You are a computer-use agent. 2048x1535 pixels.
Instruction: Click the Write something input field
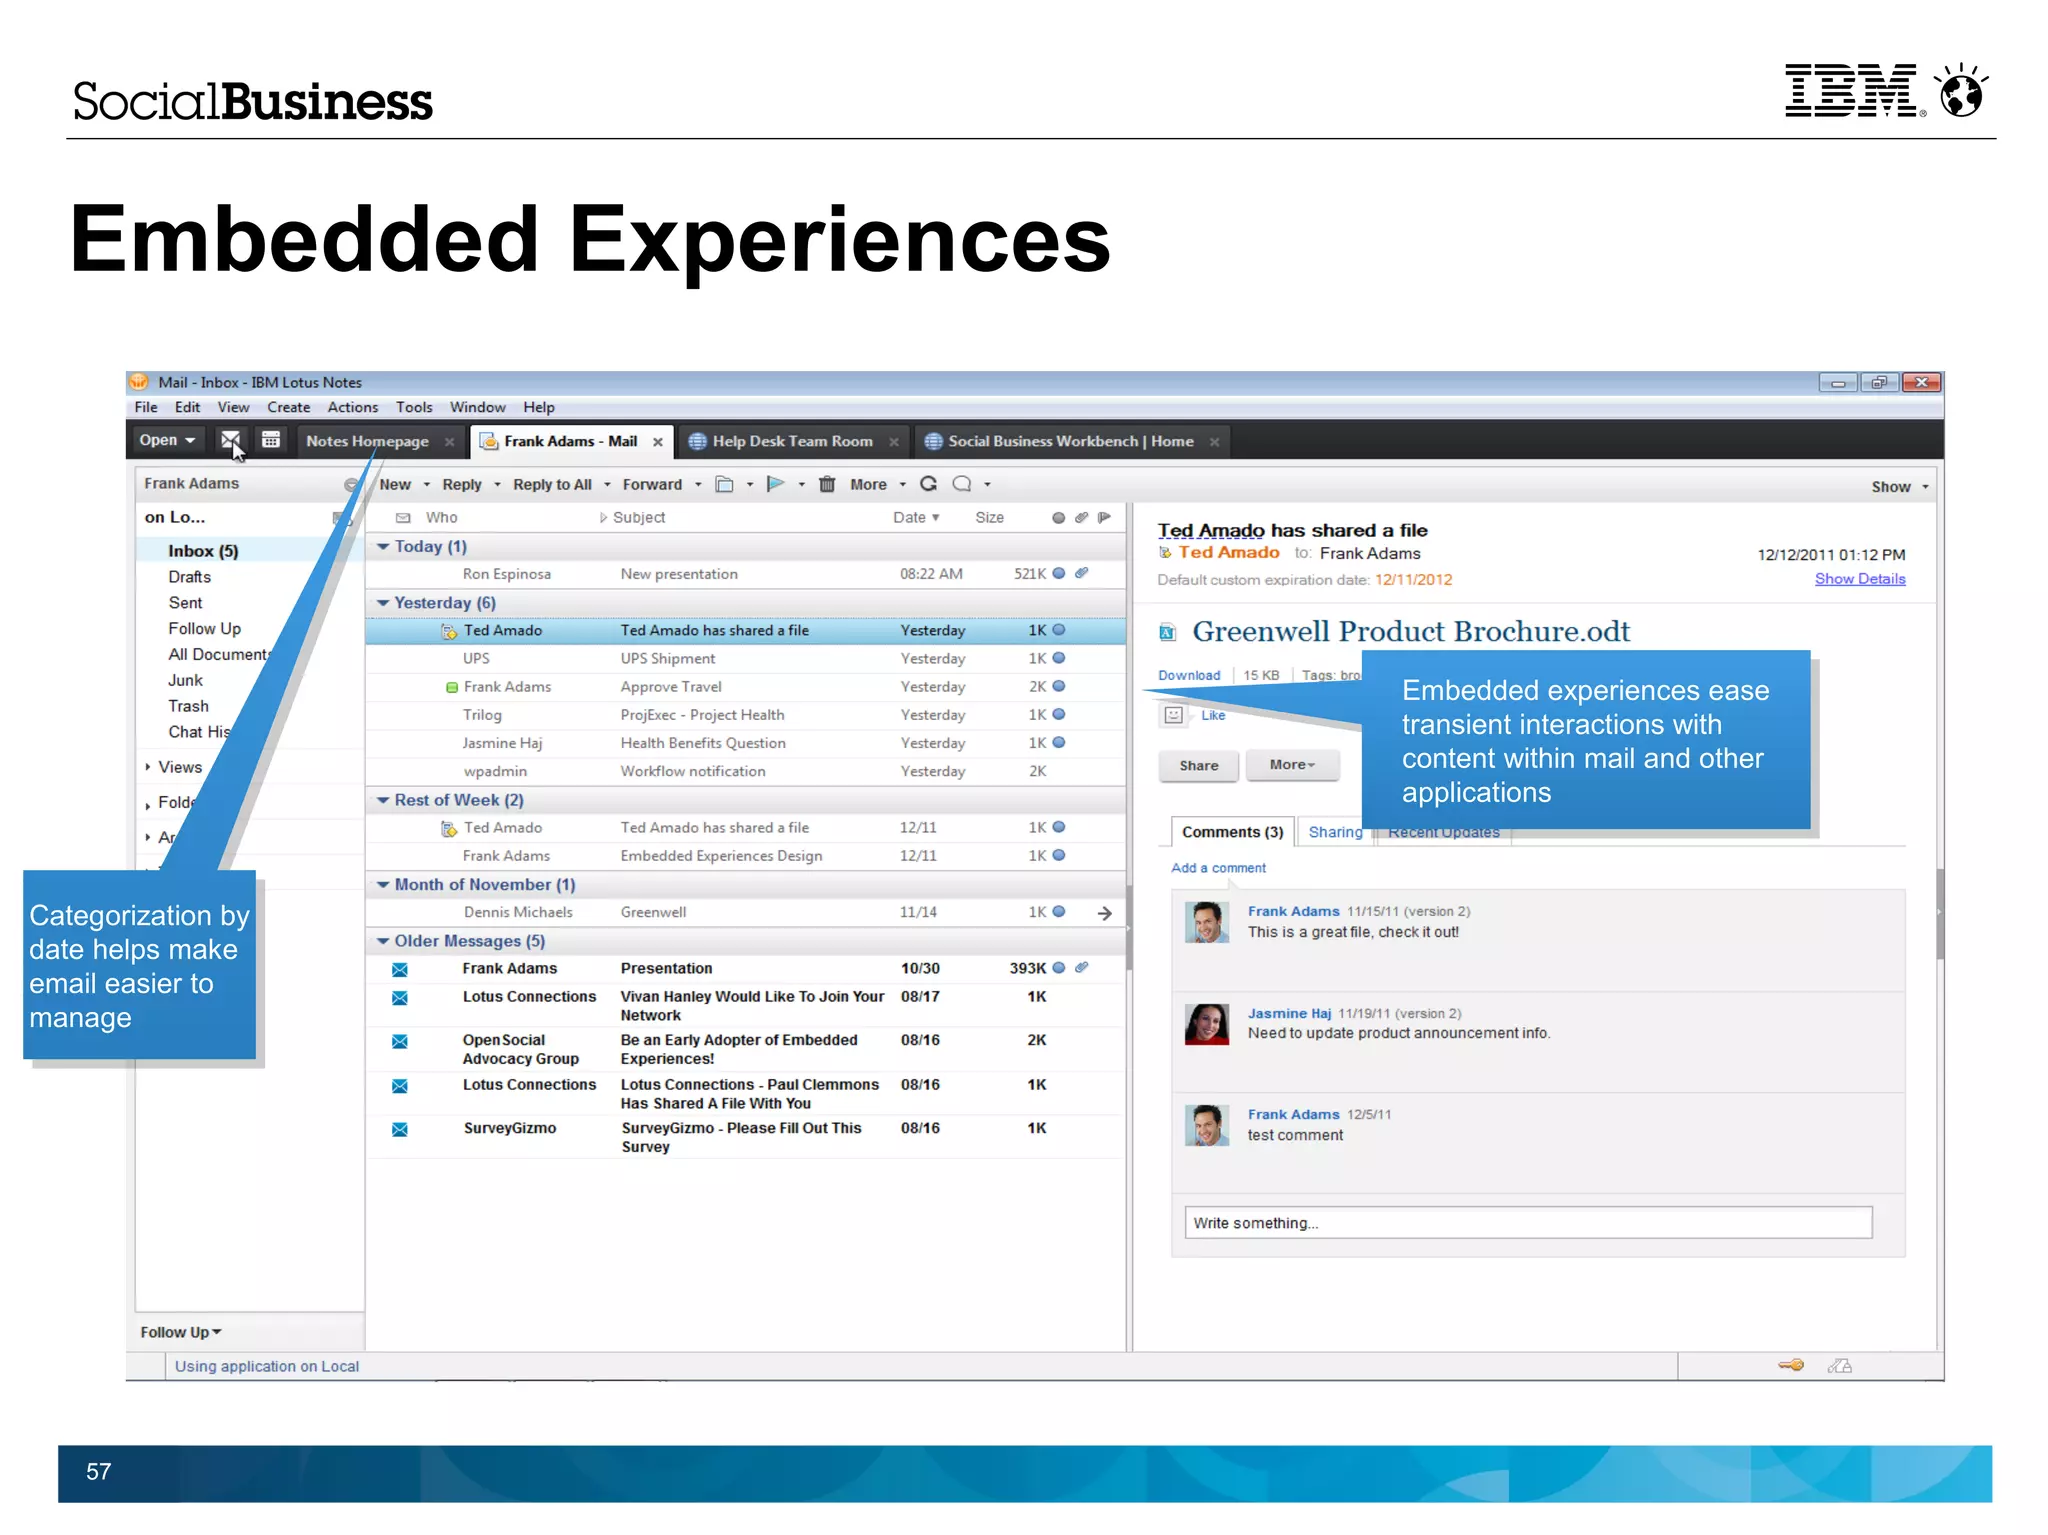pyautogui.click(x=1528, y=1223)
